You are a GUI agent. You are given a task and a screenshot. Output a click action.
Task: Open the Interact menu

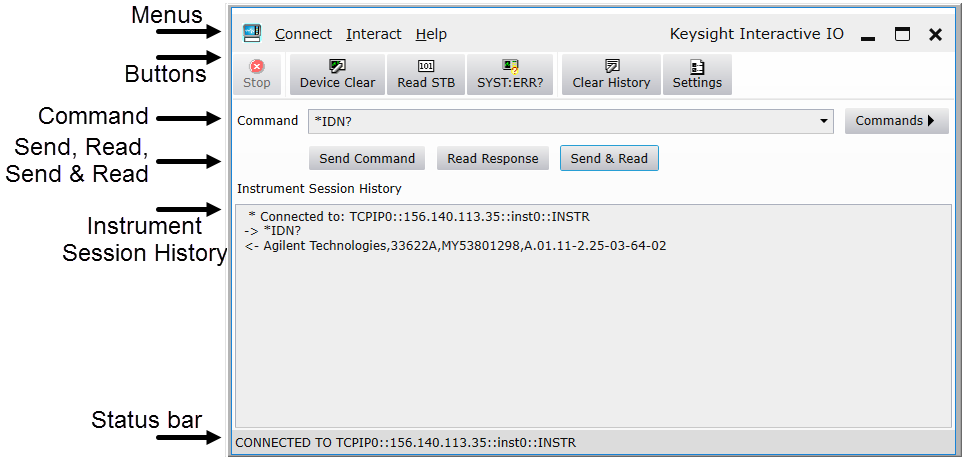[374, 34]
